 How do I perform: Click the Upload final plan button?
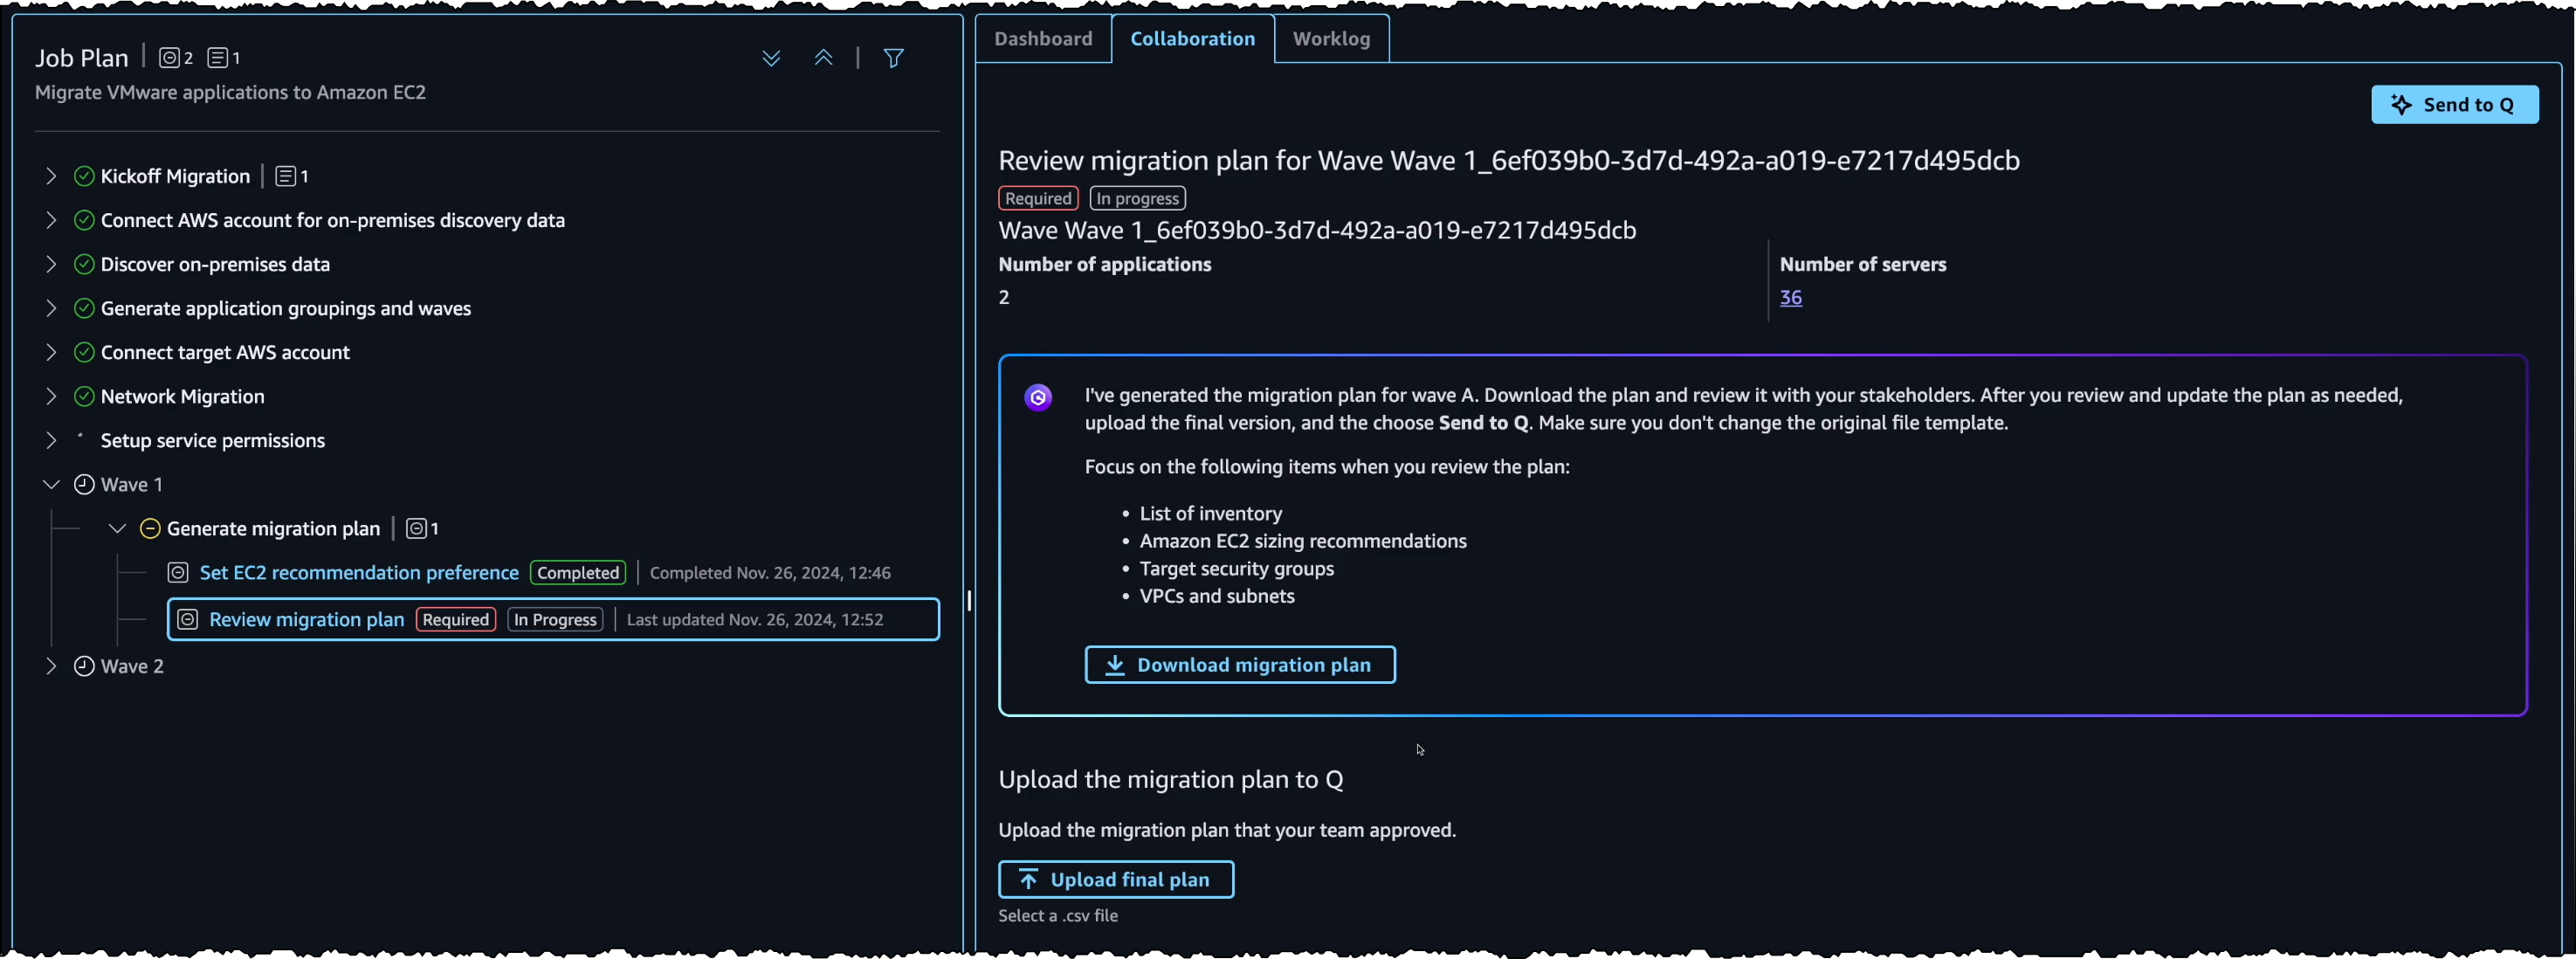coord(1115,880)
